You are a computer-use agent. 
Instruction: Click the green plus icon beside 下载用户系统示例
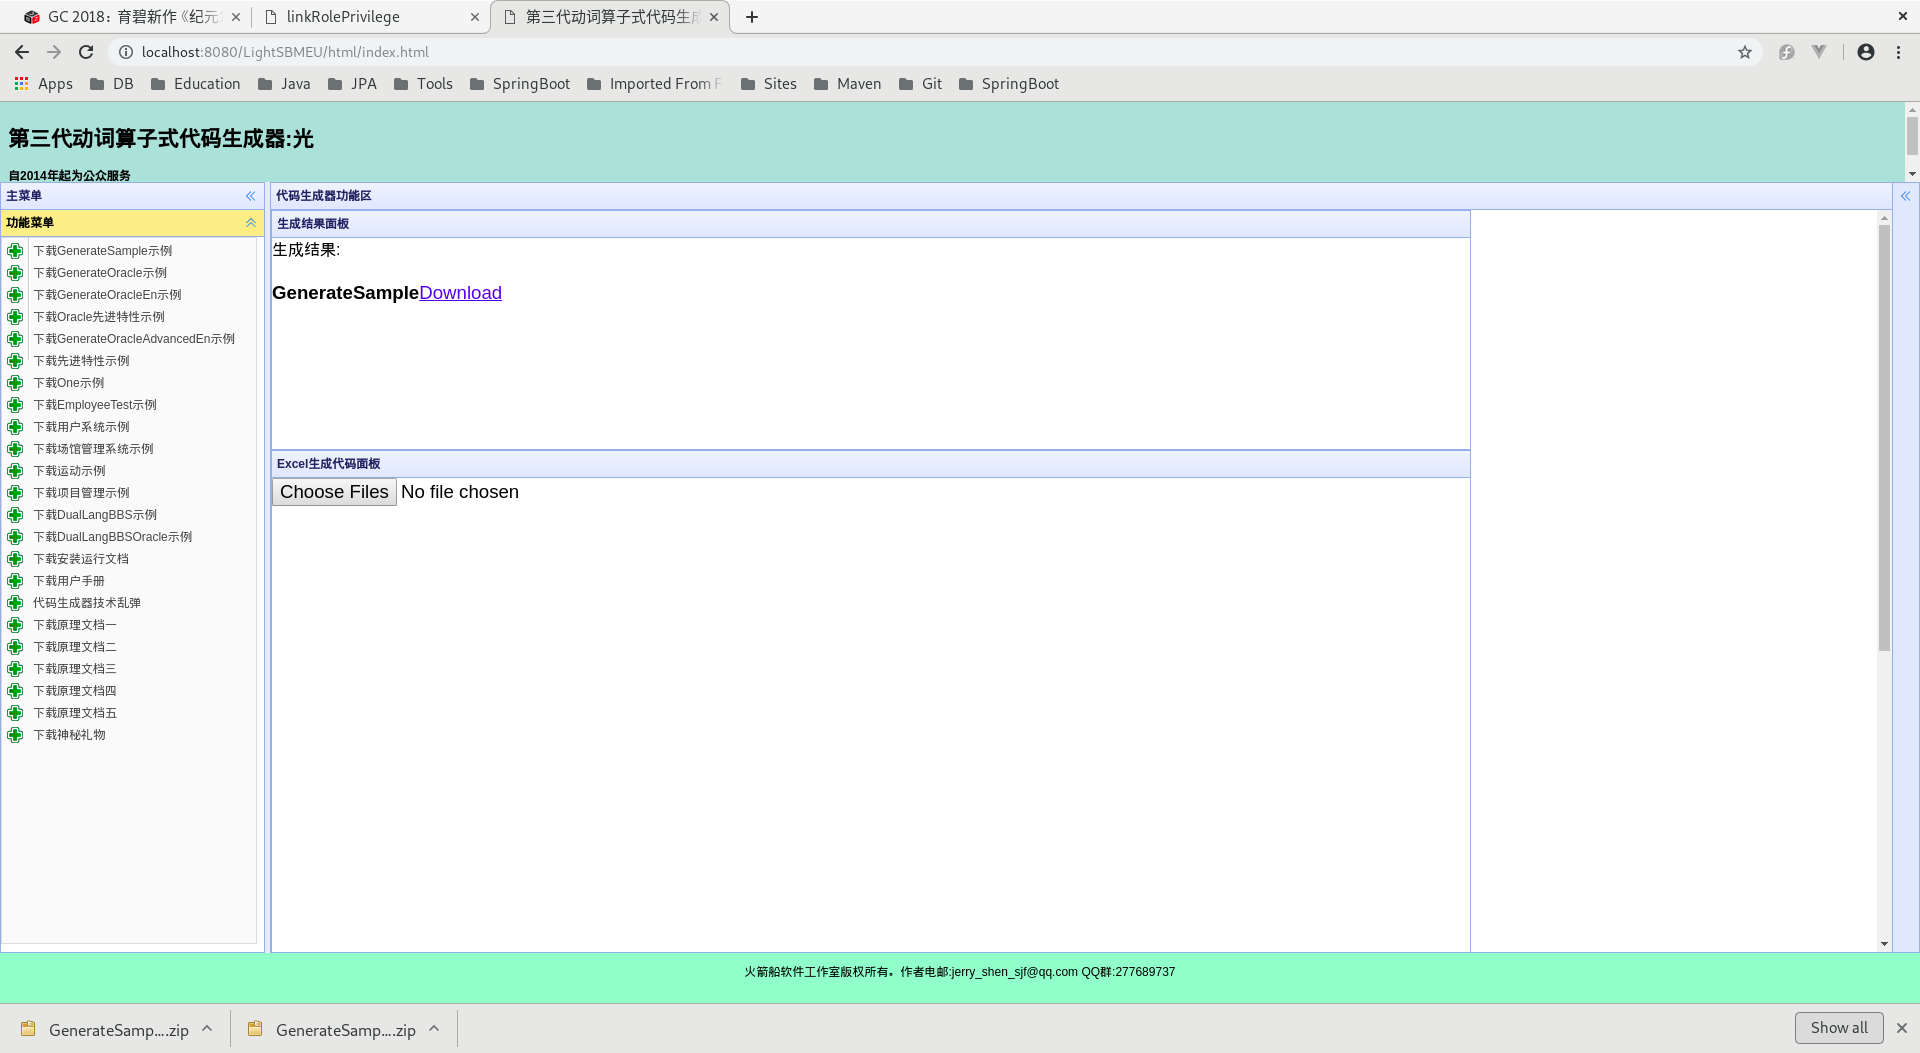tap(15, 427)
